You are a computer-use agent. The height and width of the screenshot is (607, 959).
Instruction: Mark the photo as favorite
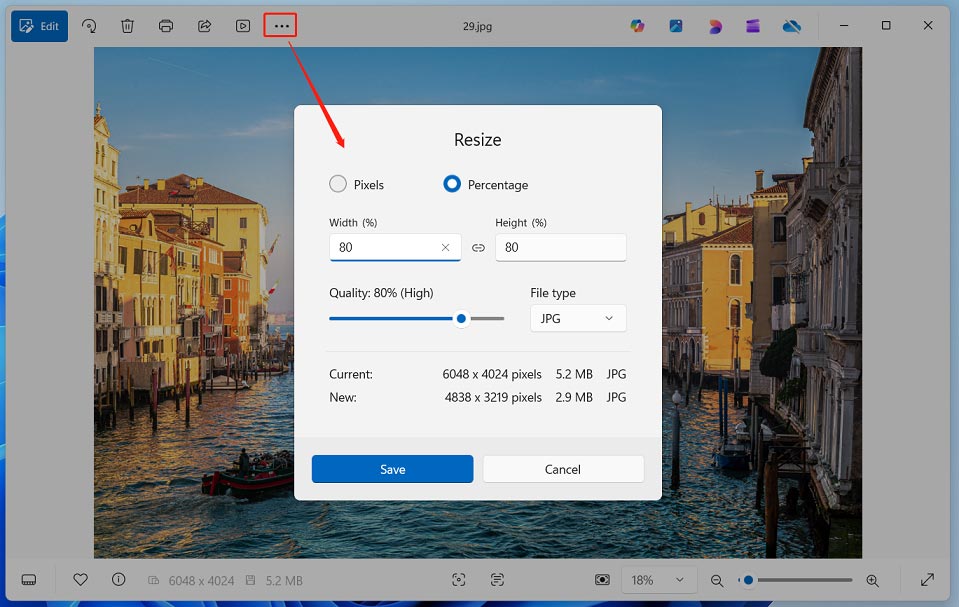point(79,580)
